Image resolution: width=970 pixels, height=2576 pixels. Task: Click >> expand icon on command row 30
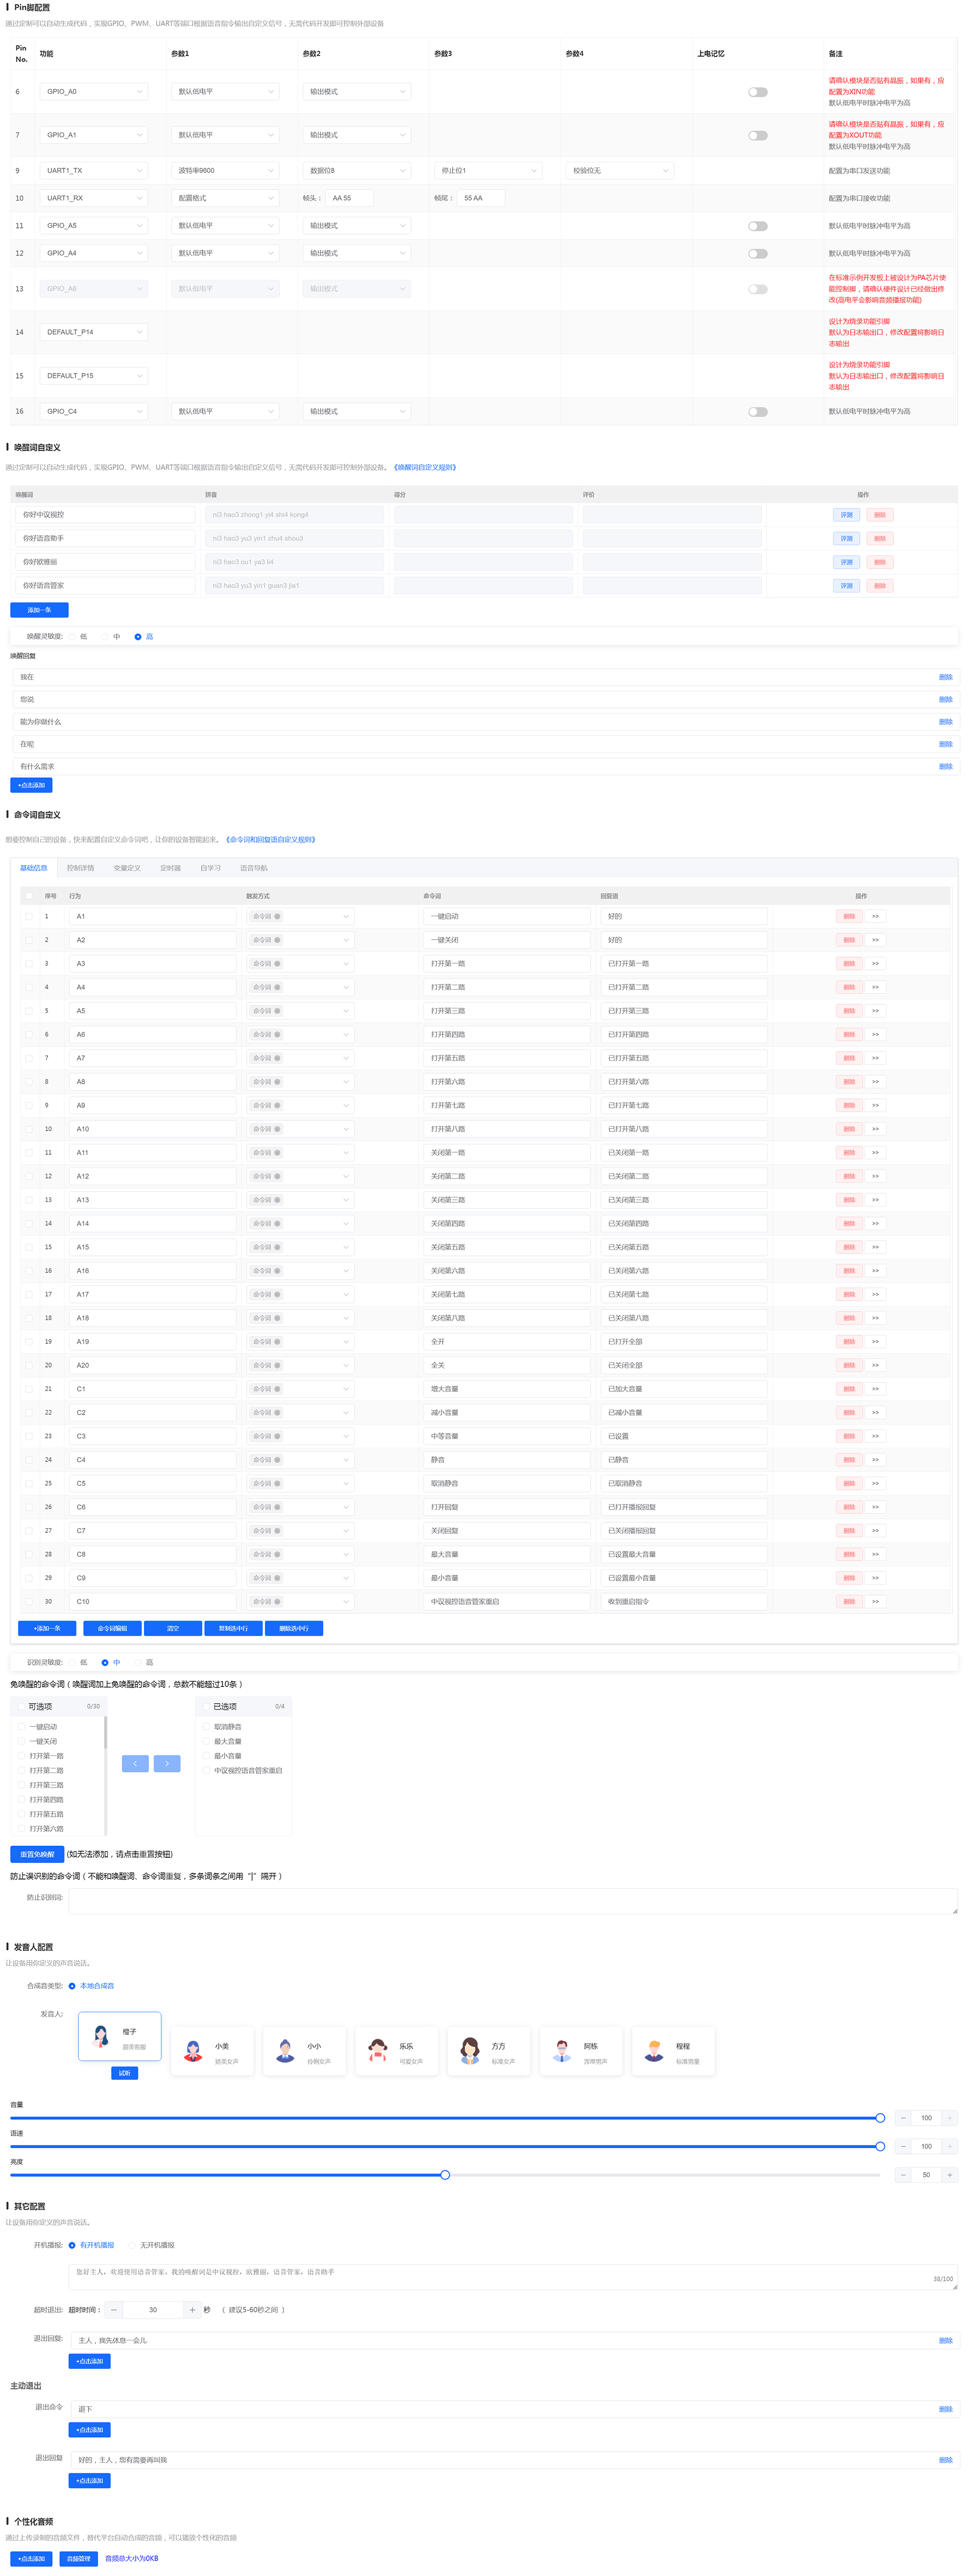click(875, 1601)
